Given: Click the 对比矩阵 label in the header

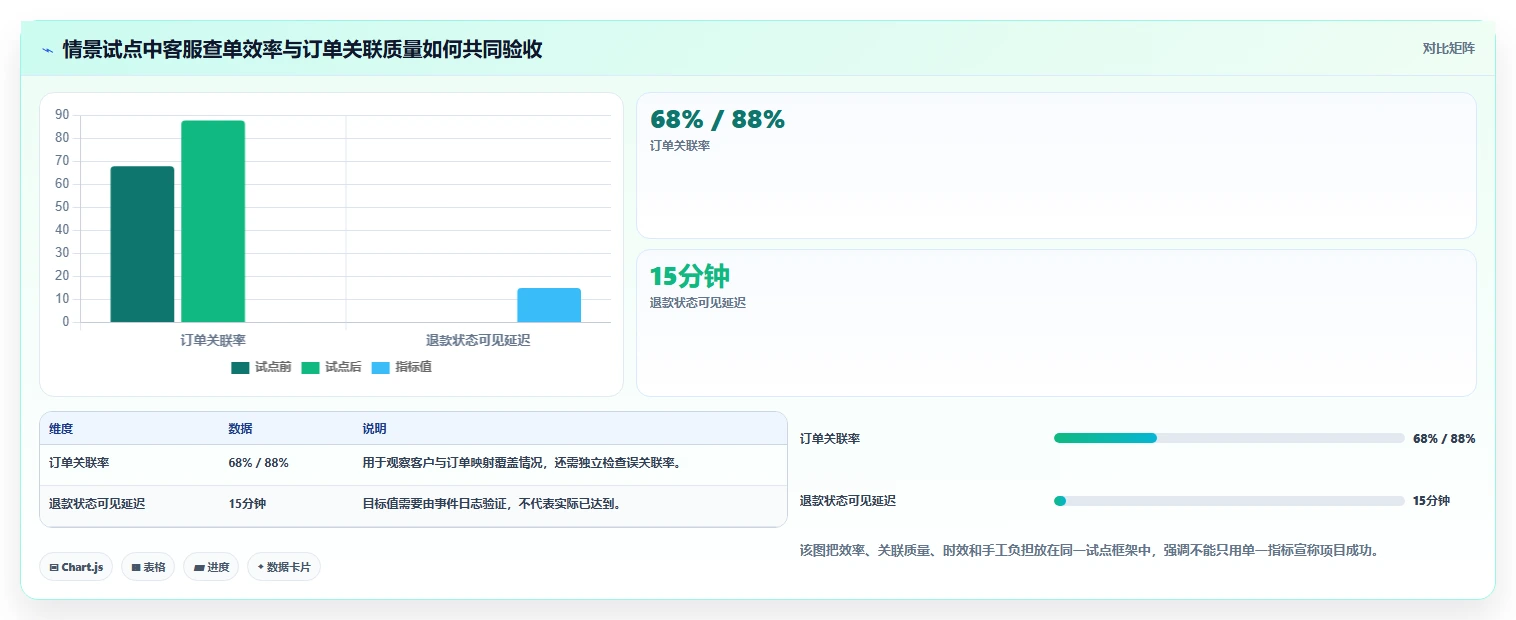Looking at the screenshot, I should (x=1448, y=48).
